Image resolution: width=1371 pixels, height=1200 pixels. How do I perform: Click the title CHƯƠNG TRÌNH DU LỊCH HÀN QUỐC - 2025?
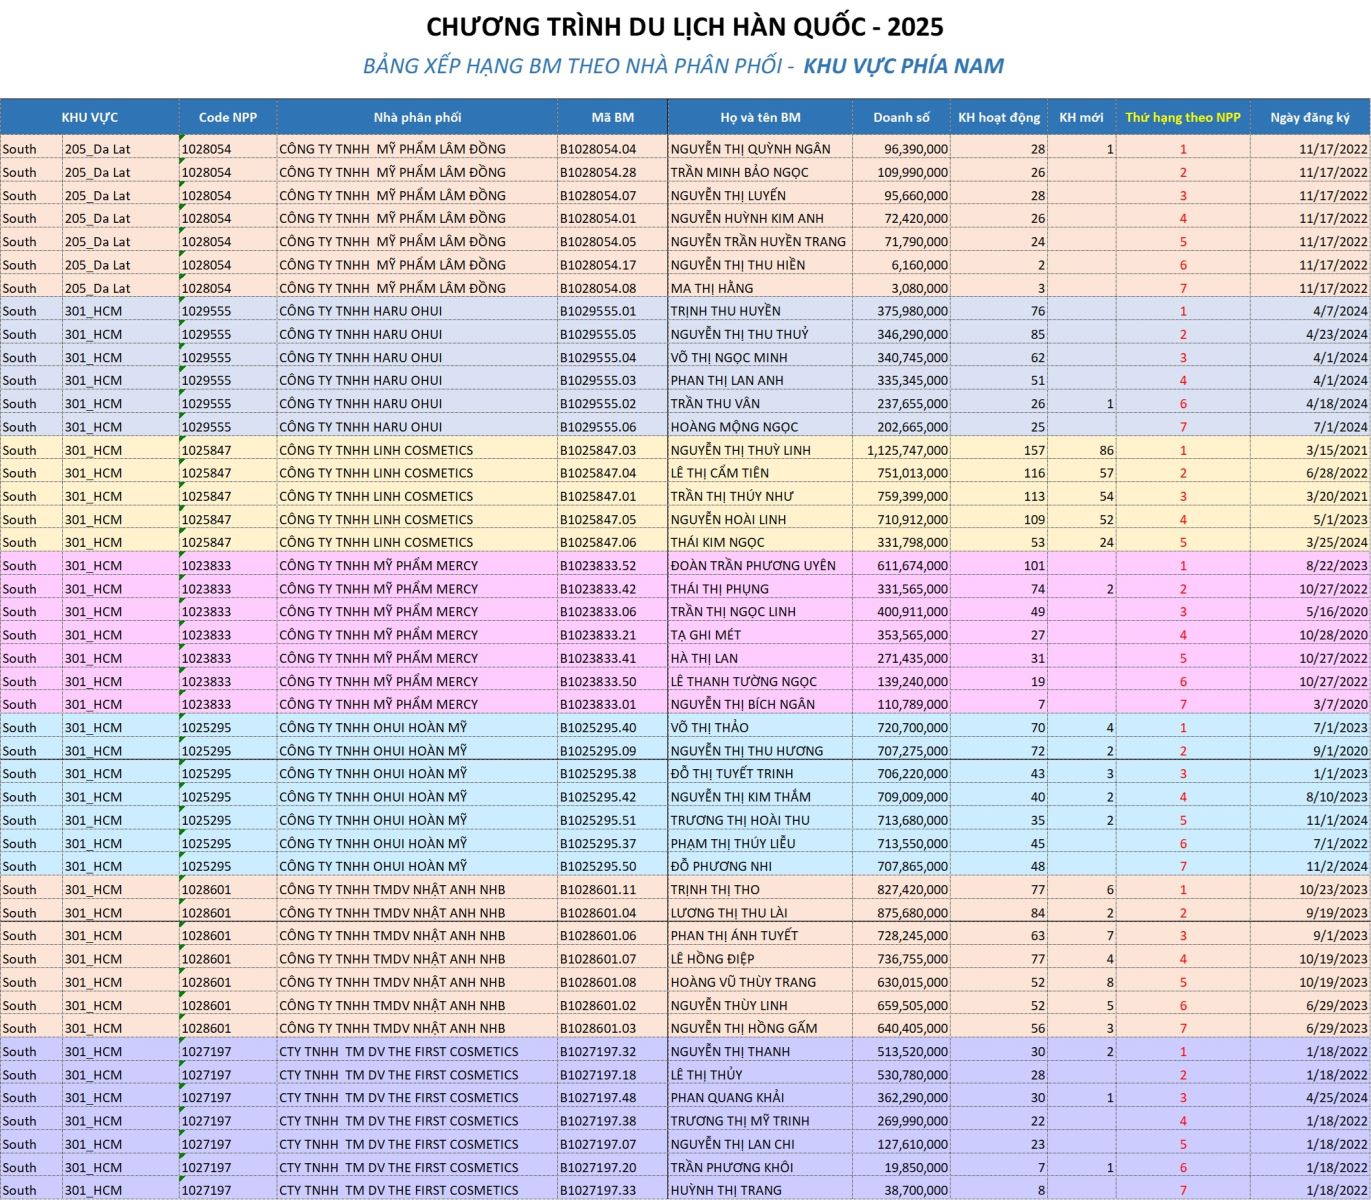[x=685, y=26]
